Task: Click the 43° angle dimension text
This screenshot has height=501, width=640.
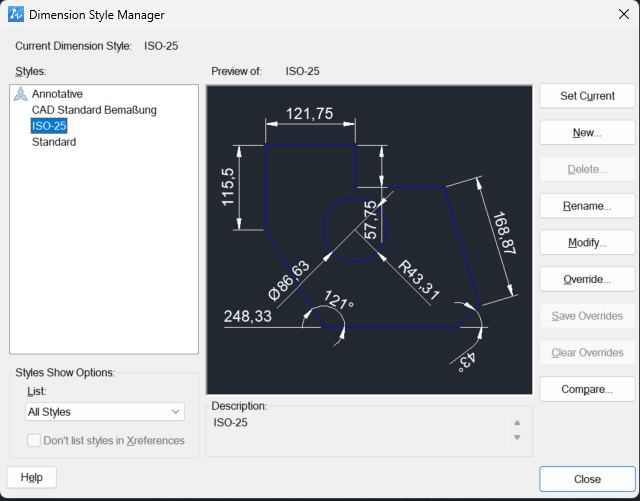Action: (x=467, y=362)
